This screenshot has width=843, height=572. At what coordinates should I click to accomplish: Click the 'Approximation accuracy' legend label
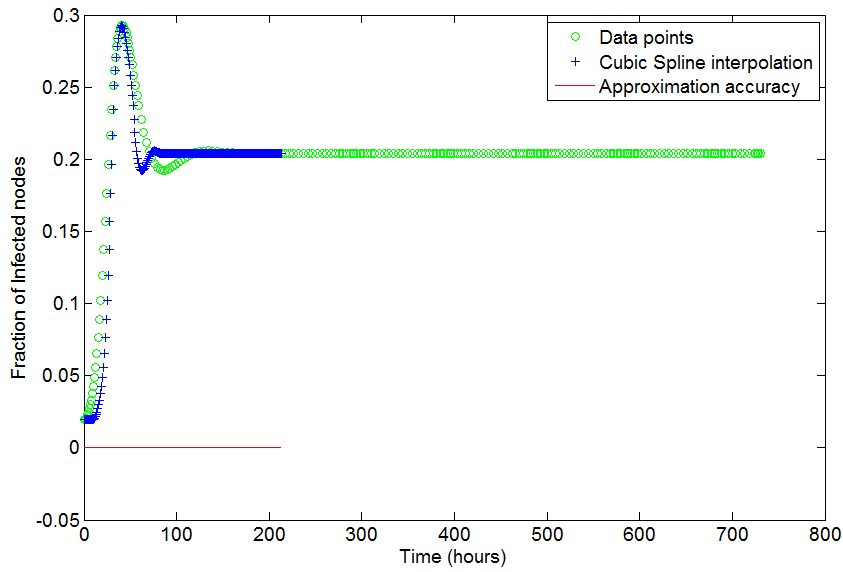click(699, 87)
